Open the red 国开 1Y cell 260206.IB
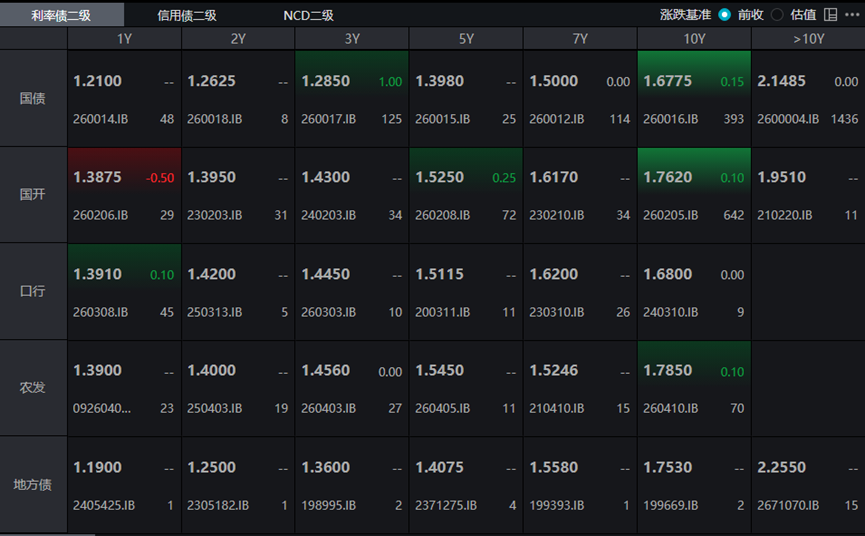Image resolution: width=865 pixels, height=536 pixels. [124, 195]
